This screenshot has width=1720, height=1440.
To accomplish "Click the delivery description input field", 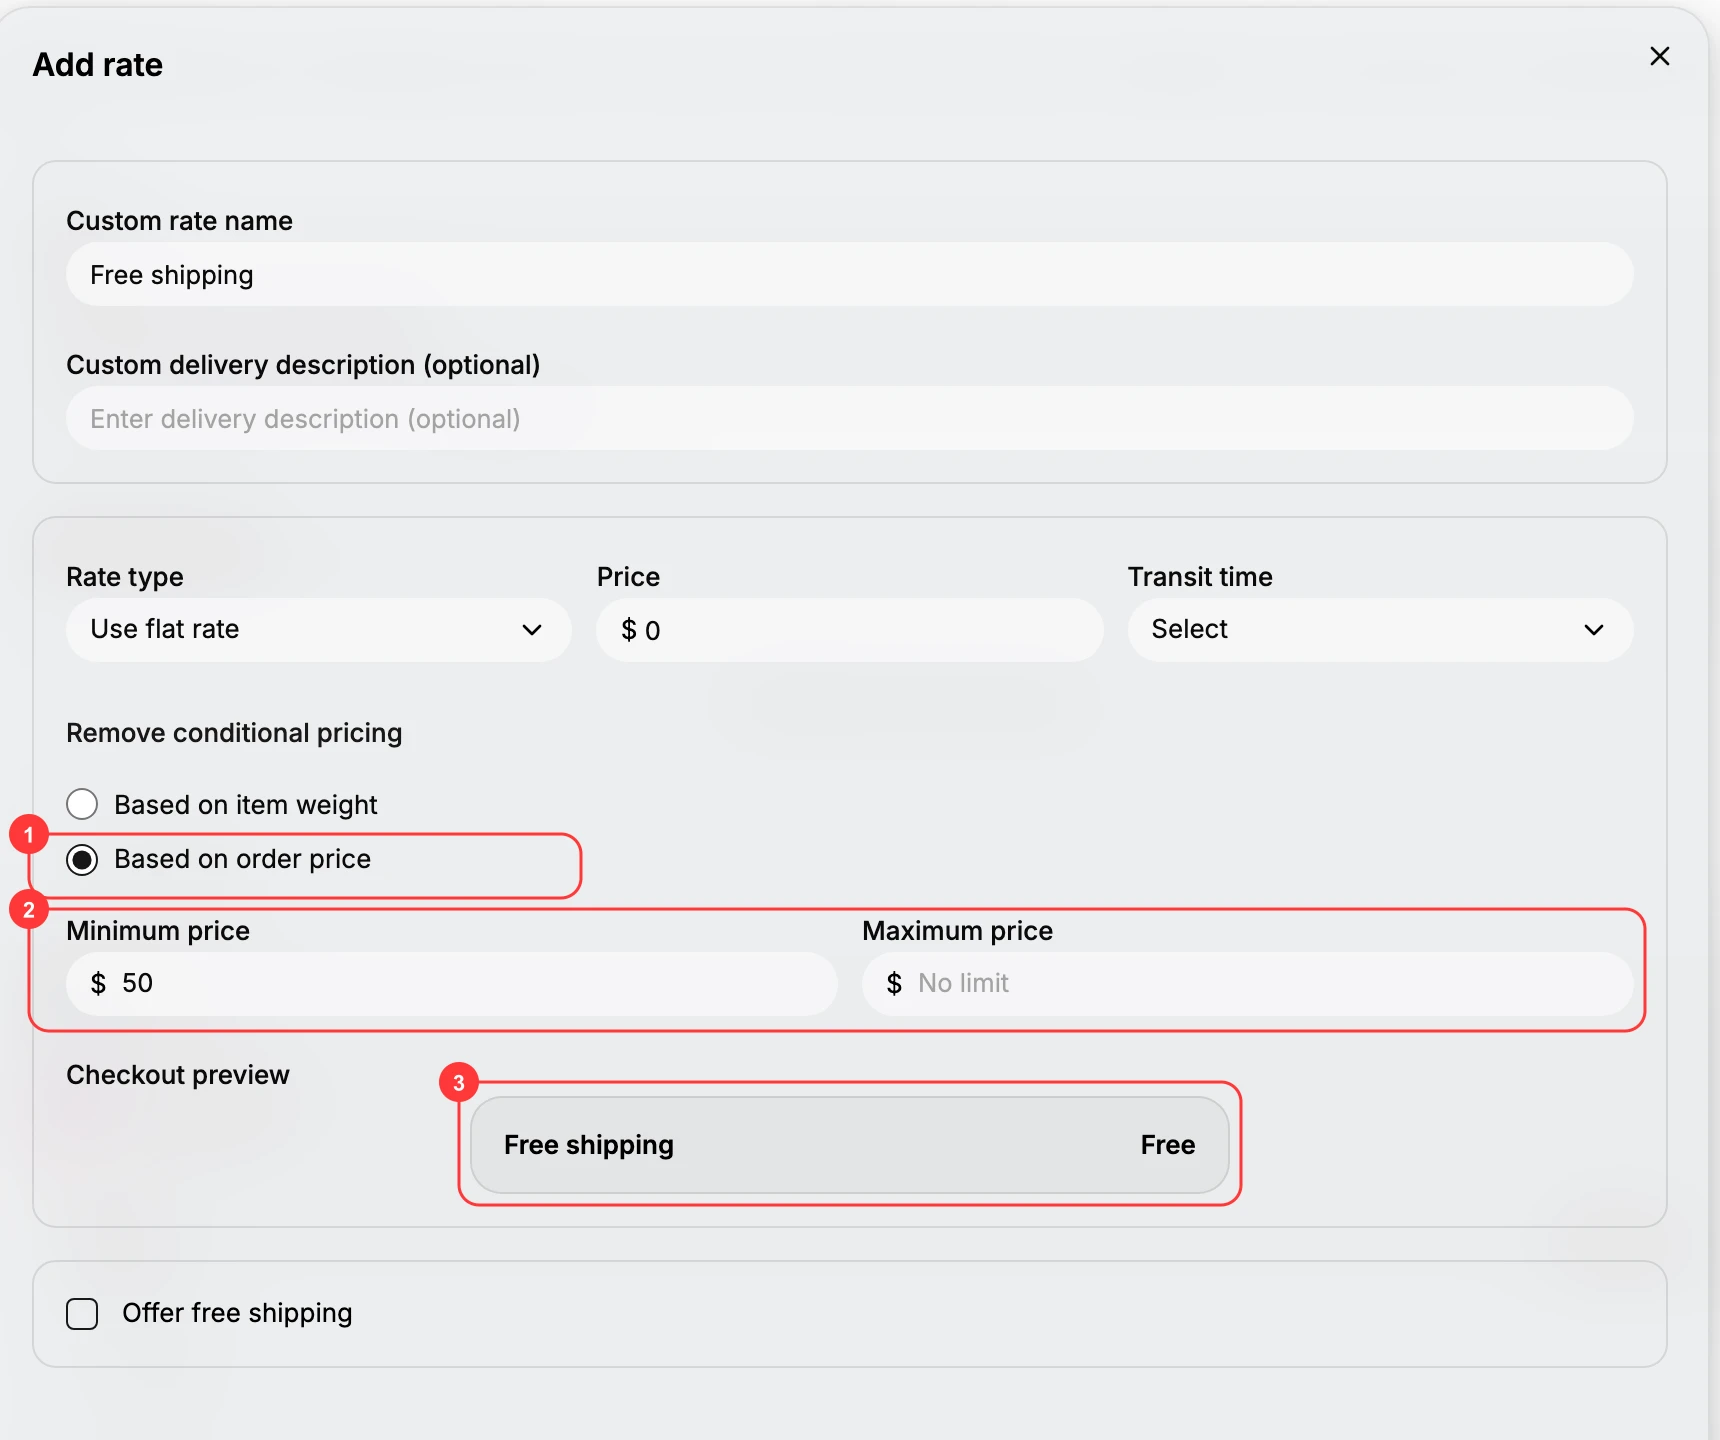I will tap(850, 419).
